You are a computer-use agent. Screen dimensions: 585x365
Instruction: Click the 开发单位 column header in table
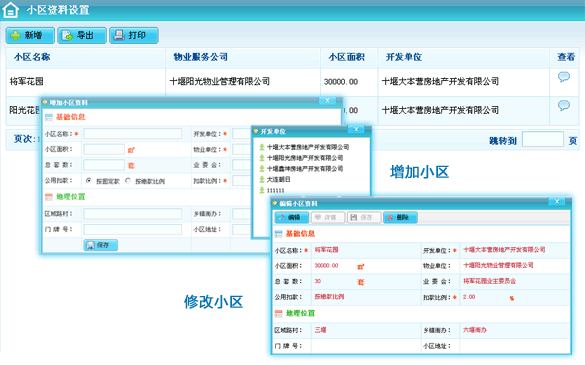(x=404, y=57)
